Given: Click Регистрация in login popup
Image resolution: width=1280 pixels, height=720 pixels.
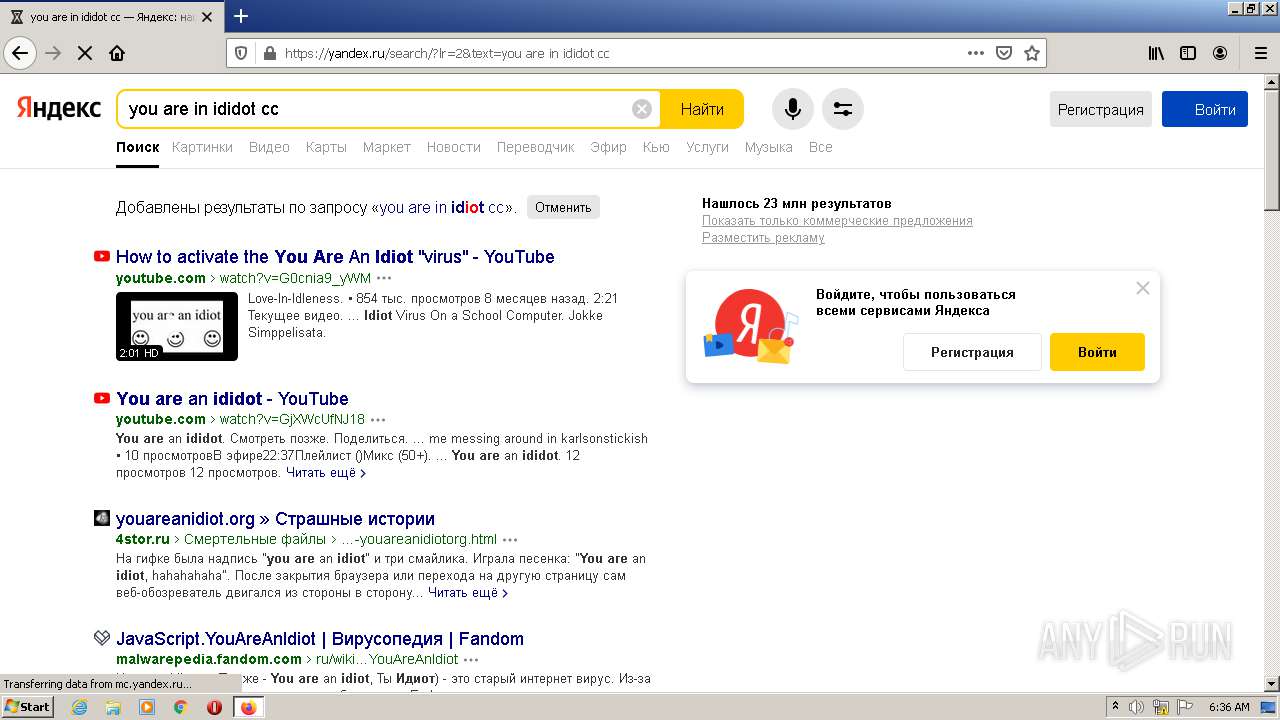Looking at the screenshot, I should click(972, 352).
